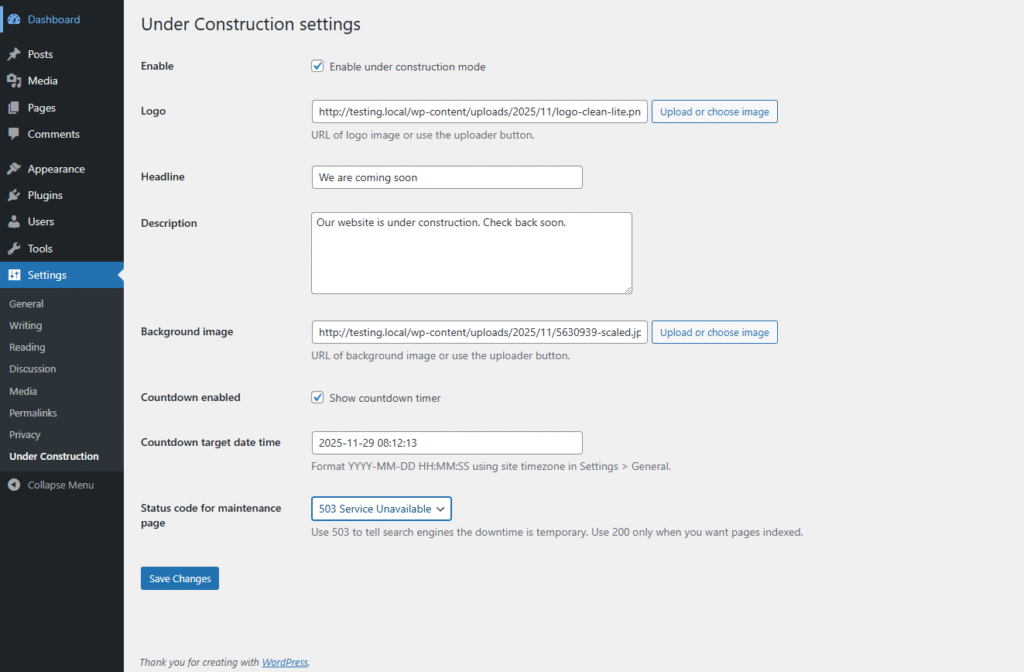Click the Posts pushpin icon
The image size is (1024, 672).
point(13,54)
